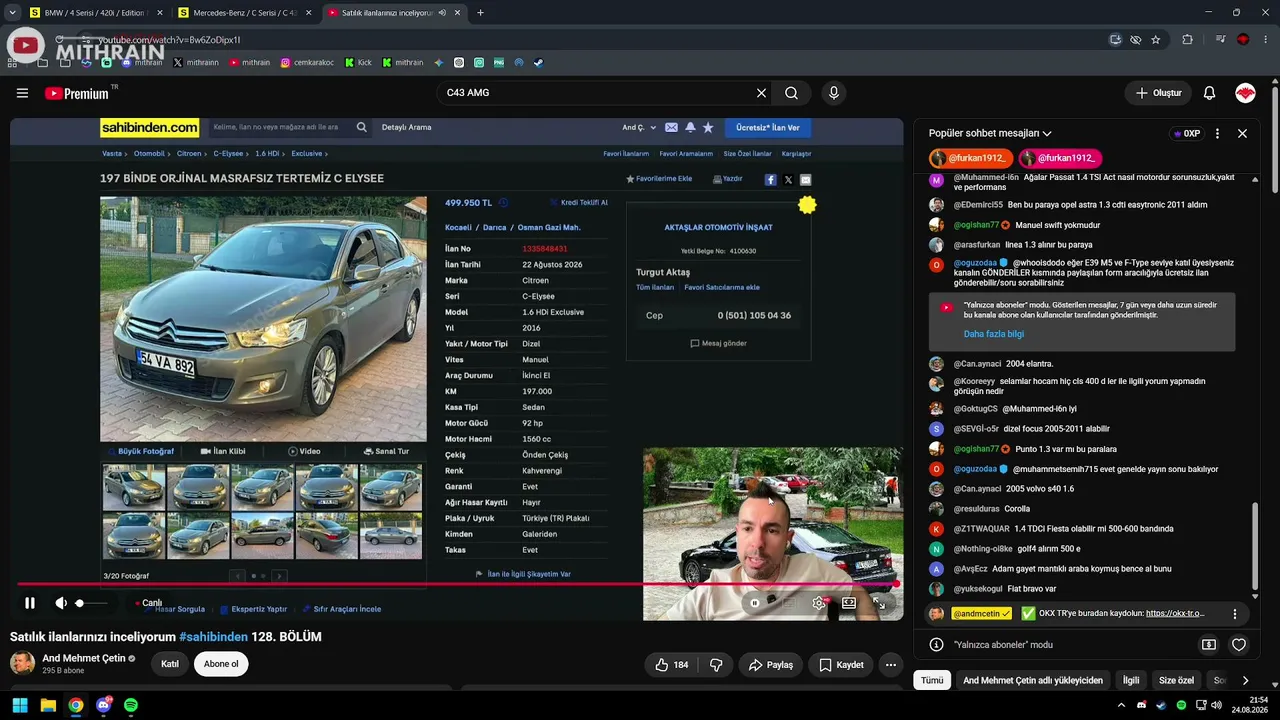Open the mithrainn X bookmark
The image size is (1280, 720).
[196, 62]
